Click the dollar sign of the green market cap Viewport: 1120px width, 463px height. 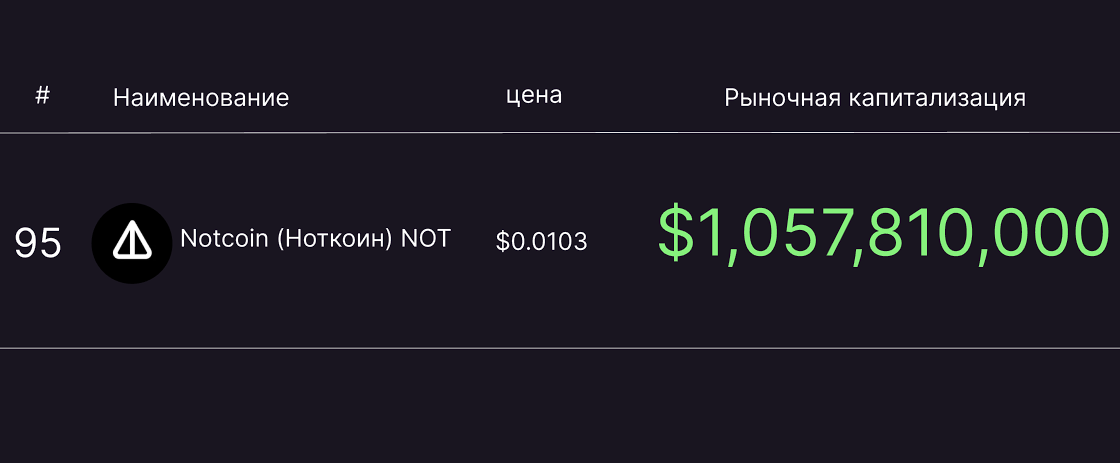(x=676, y=234)
